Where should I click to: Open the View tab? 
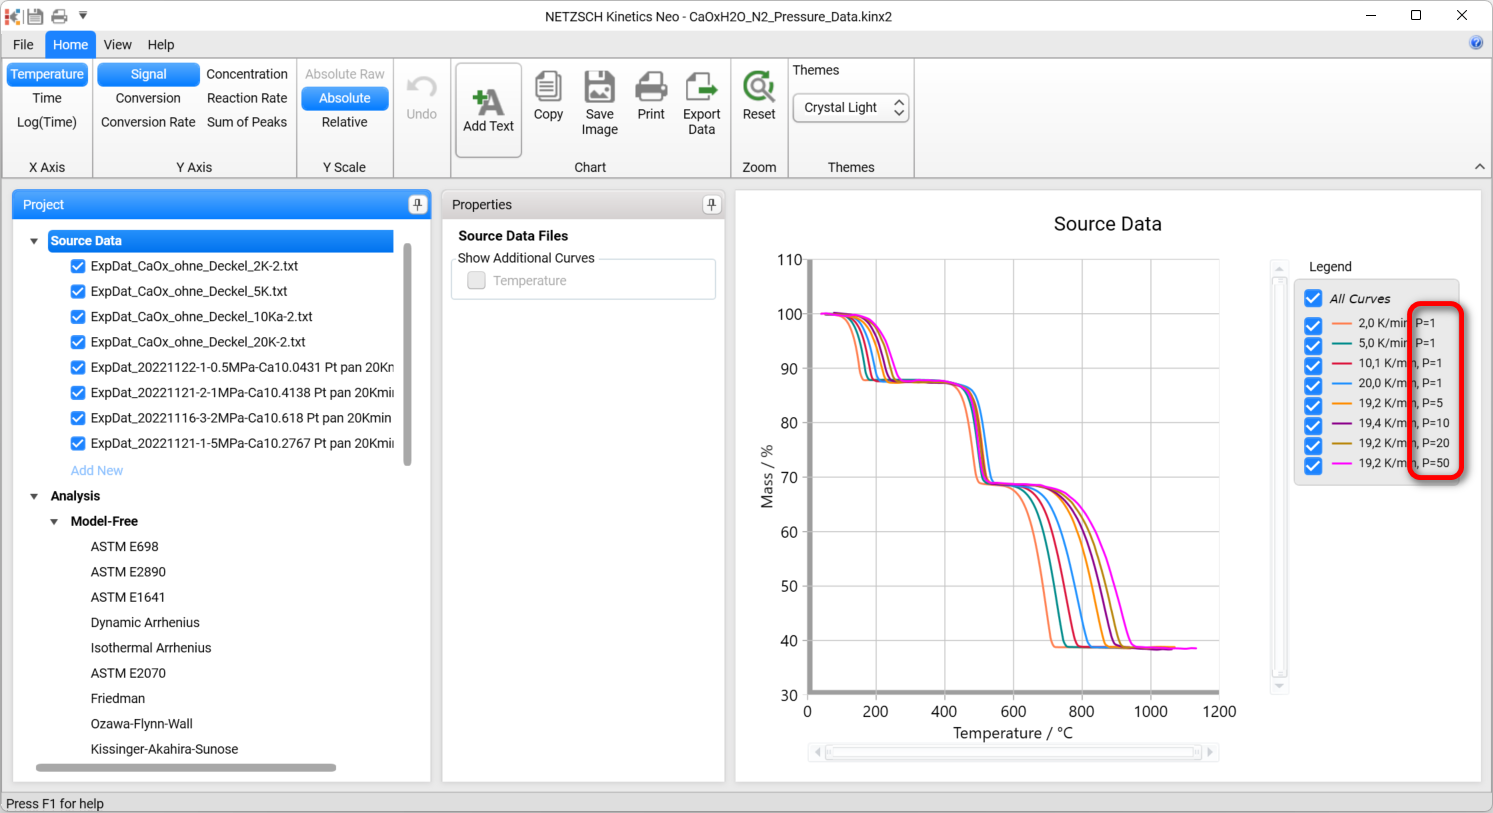(117, 45)
